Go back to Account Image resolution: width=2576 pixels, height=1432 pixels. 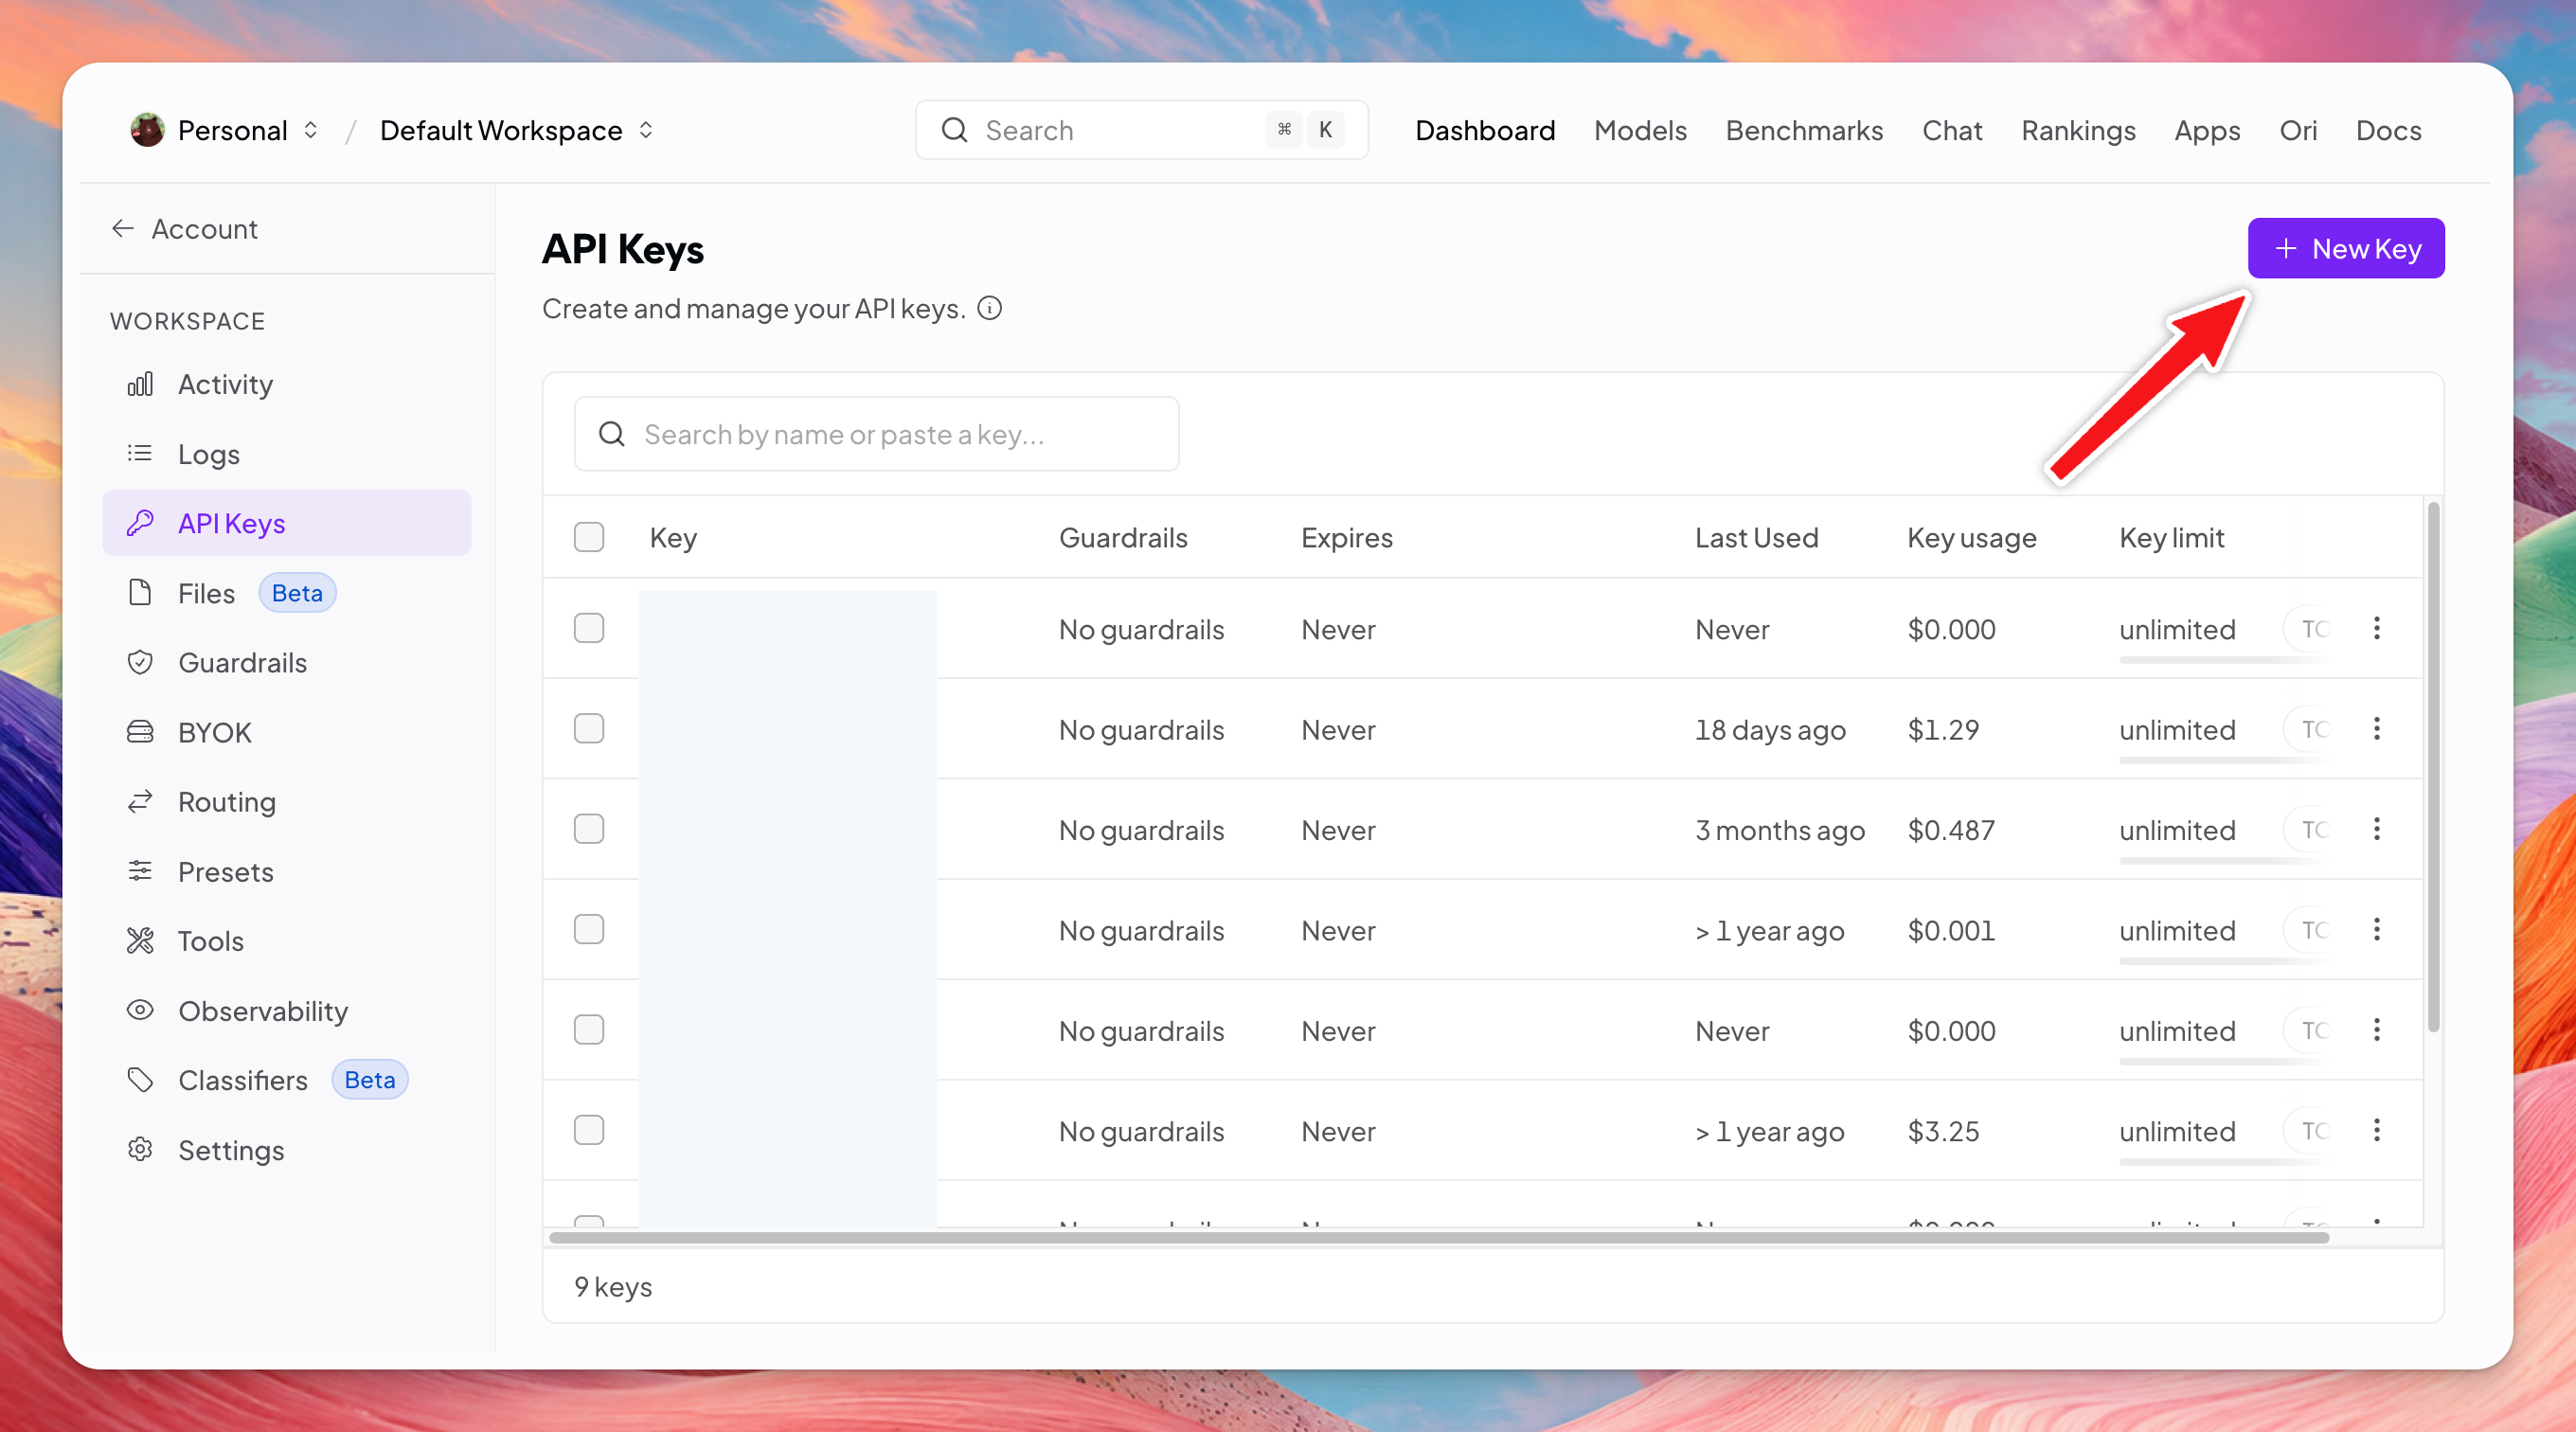[185, 229]
